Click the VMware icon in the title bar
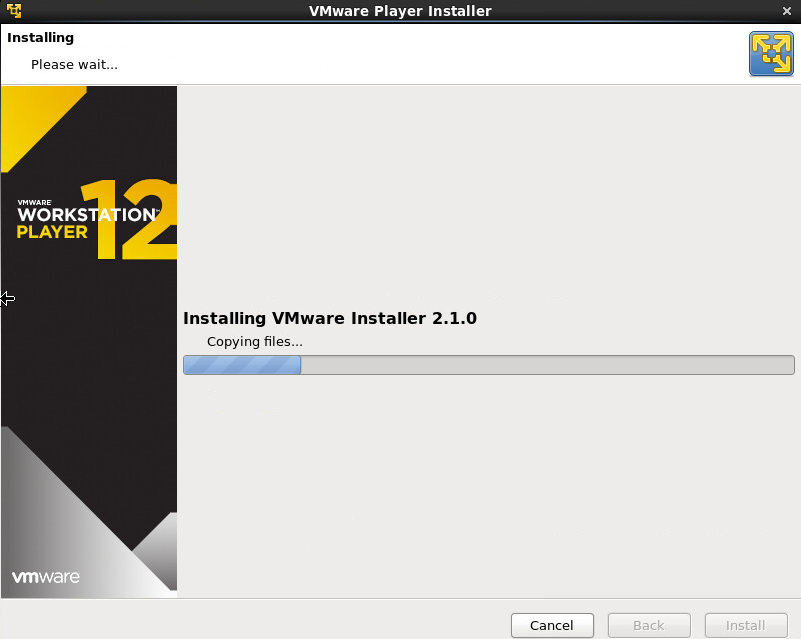801x639 pixels. coord(14,10)
